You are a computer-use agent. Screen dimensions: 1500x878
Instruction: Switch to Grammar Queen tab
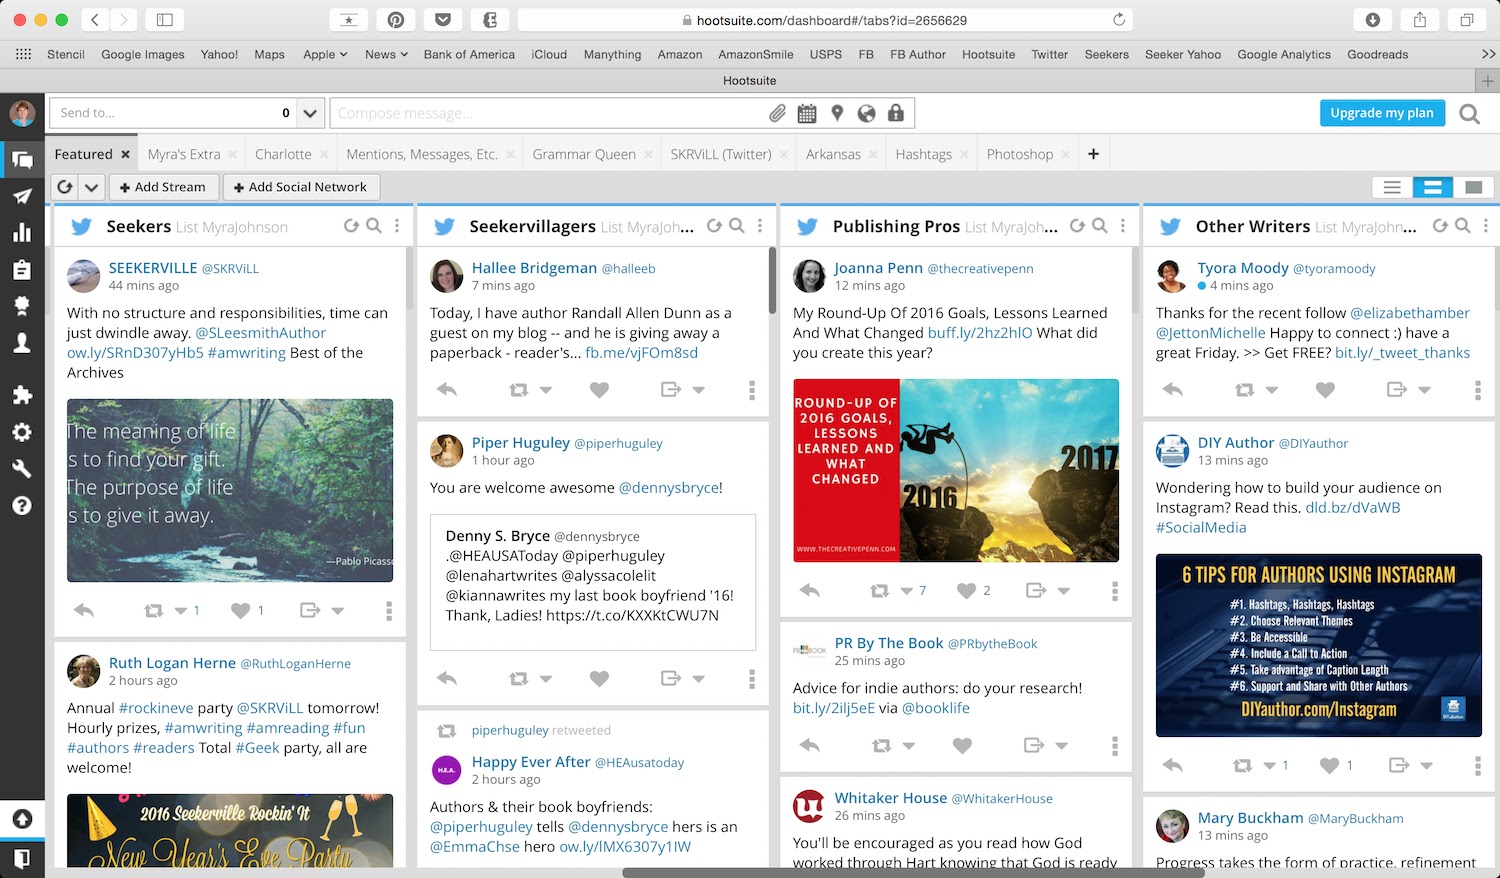tap(584, 154)
